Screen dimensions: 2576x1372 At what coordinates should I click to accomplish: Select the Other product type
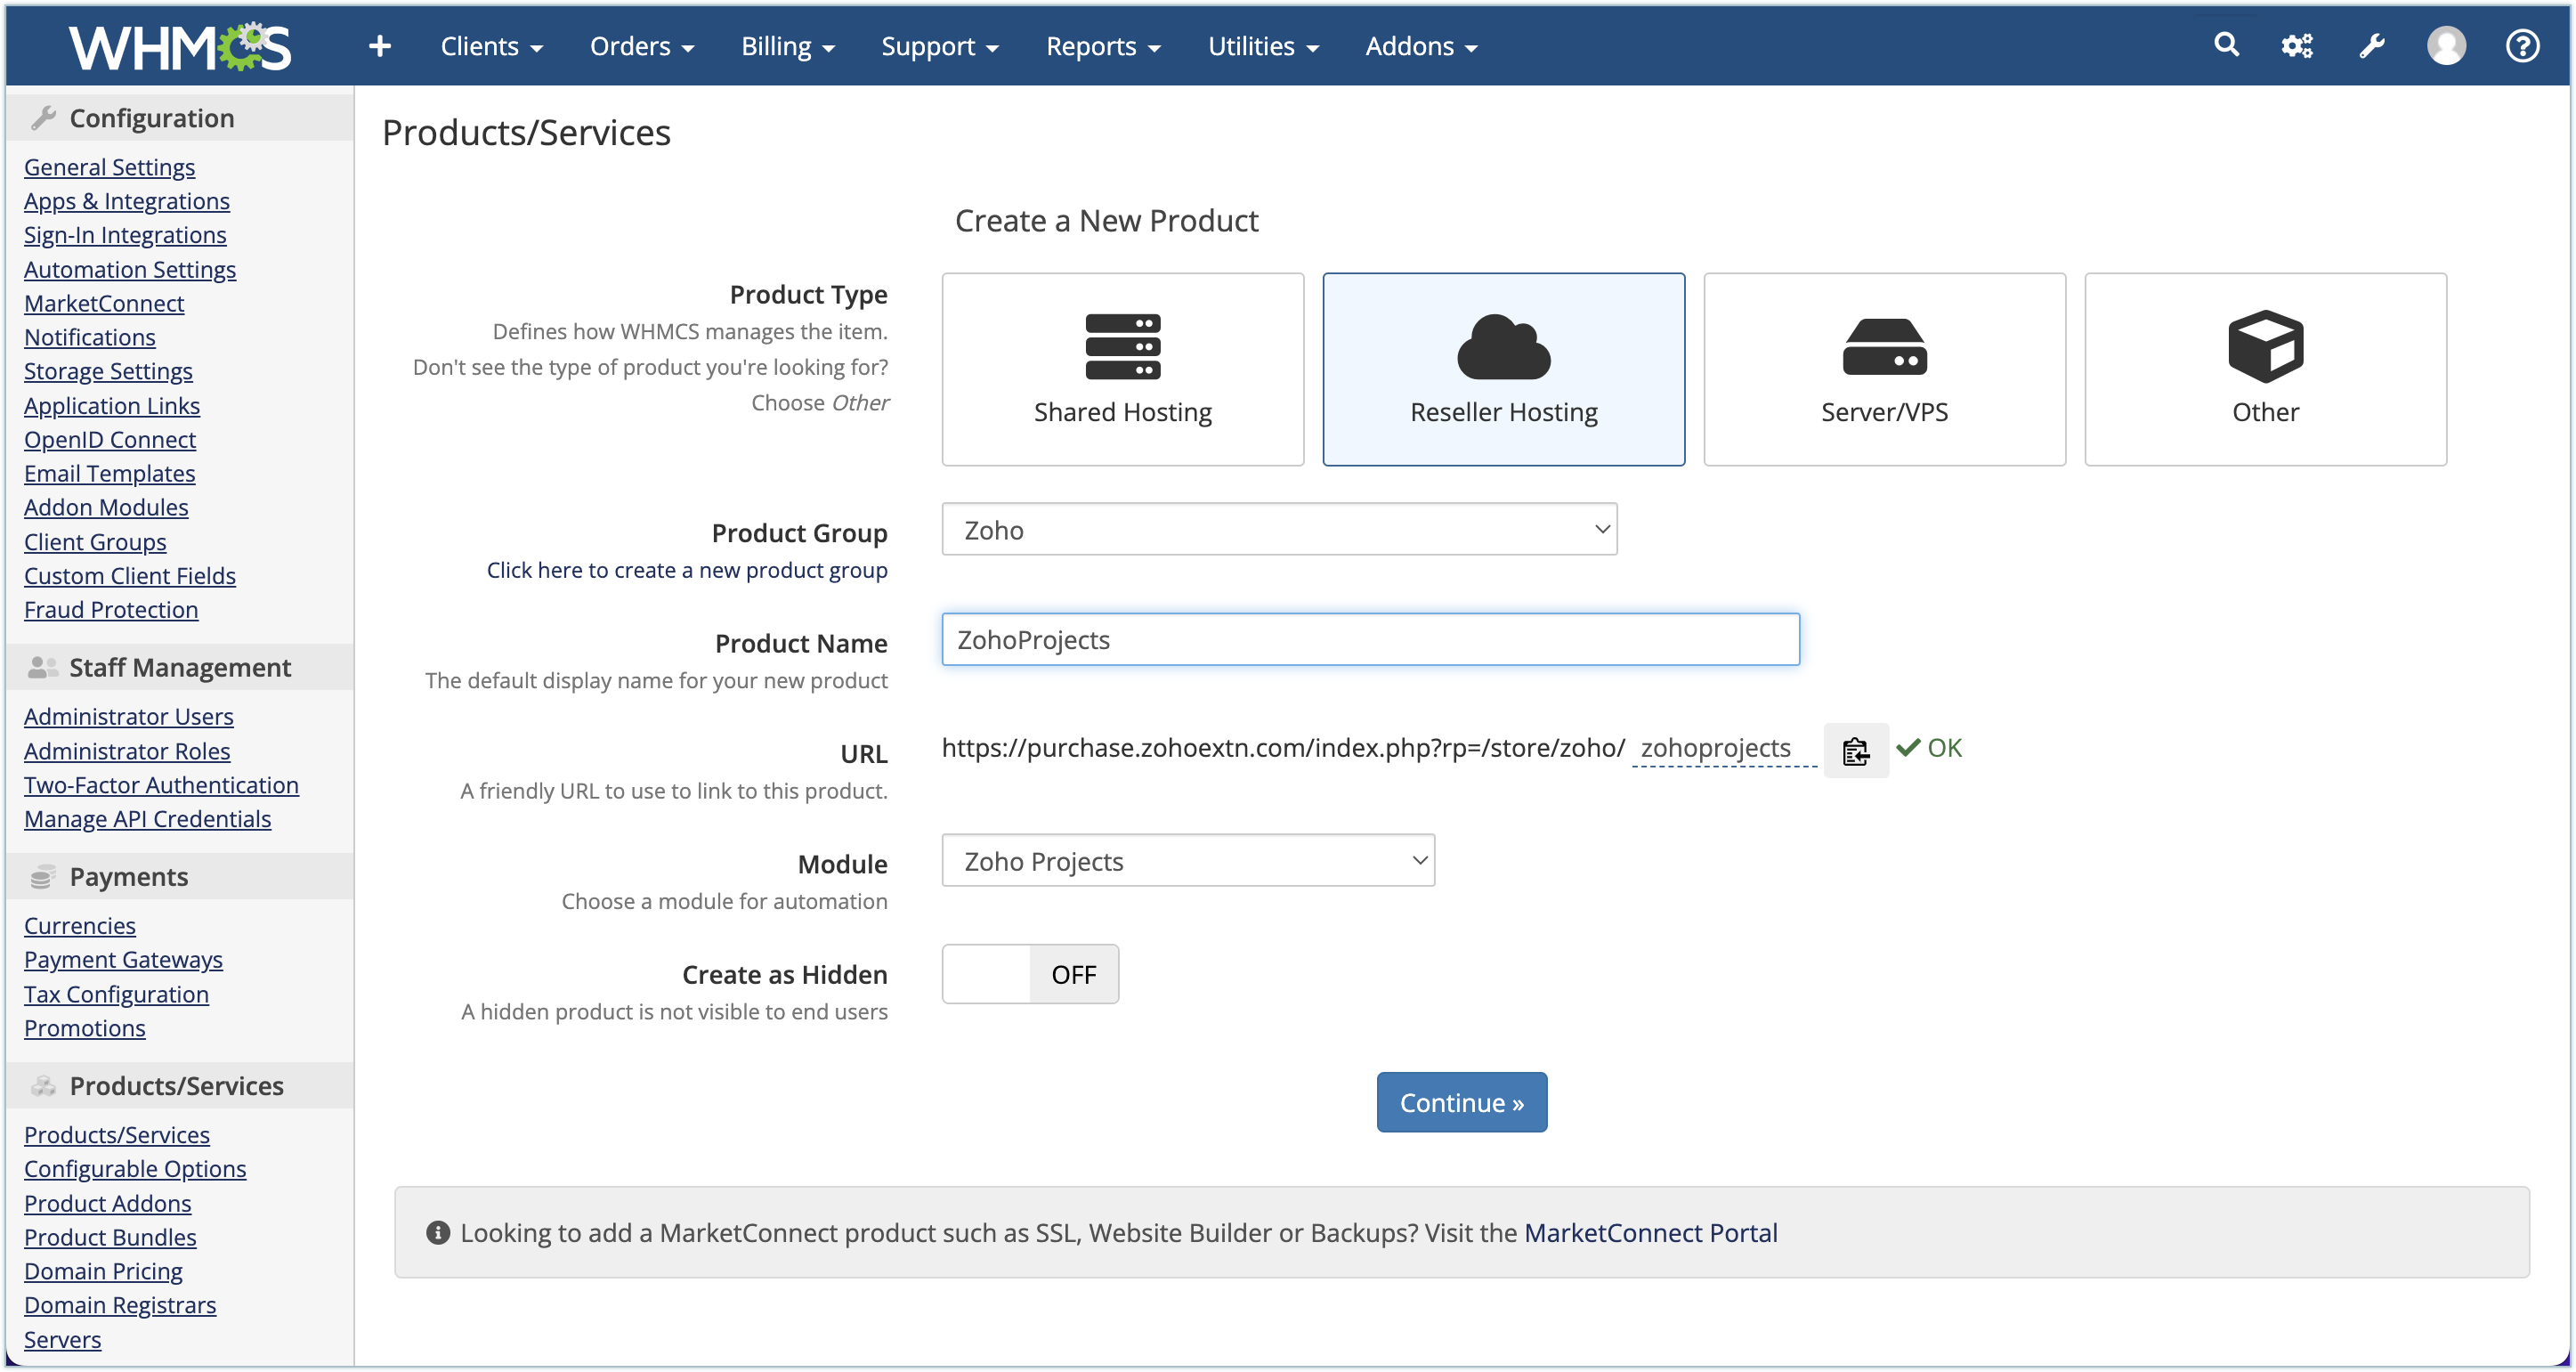click(x=2265, y=369)
